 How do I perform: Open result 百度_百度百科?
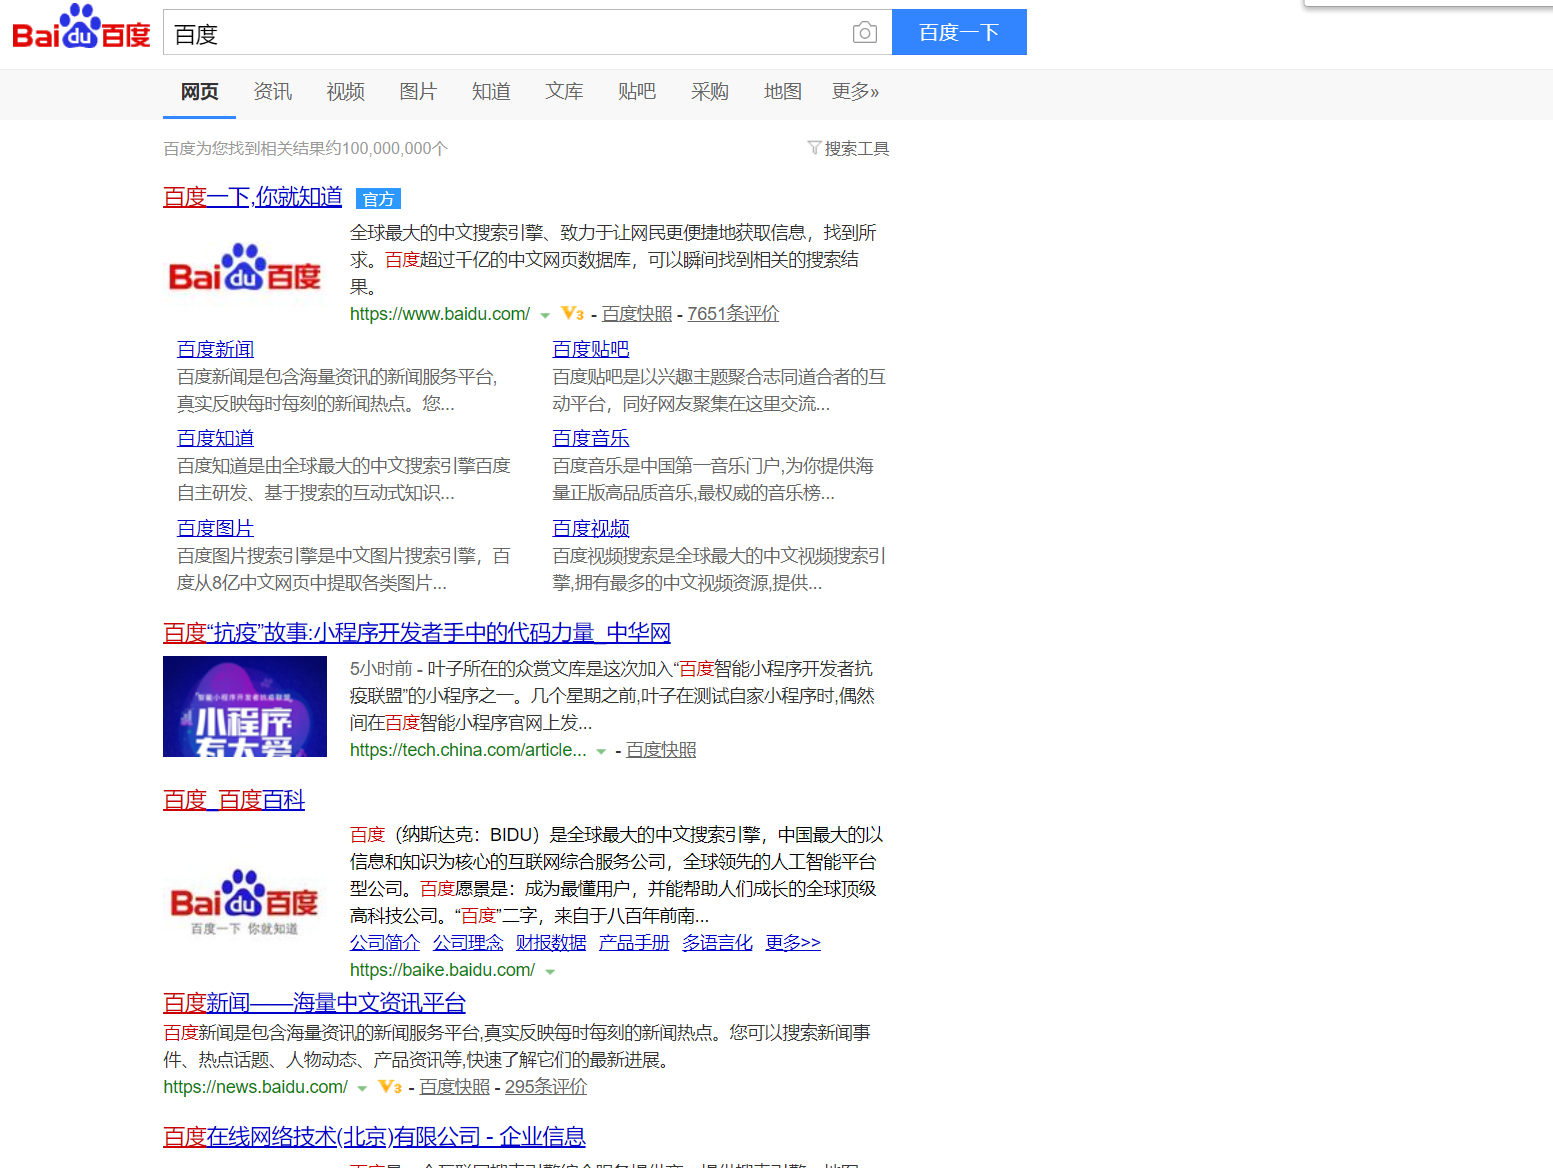coord(234,800)
